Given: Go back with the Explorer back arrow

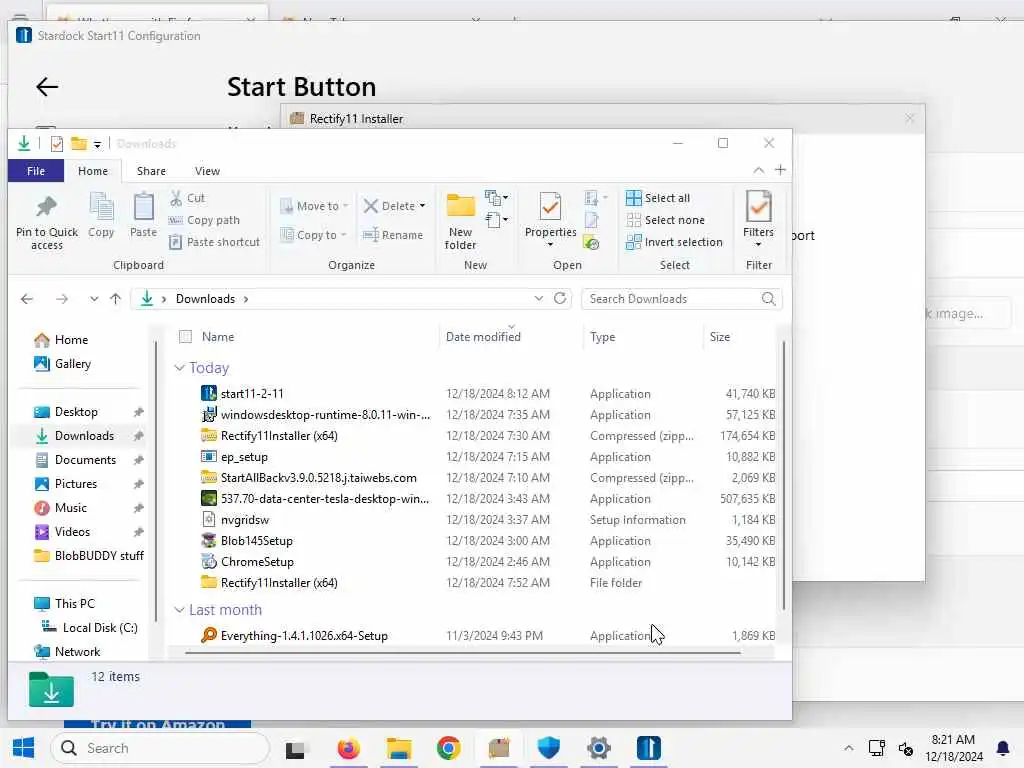Looking at the screenshot, I should click(27, 299).
